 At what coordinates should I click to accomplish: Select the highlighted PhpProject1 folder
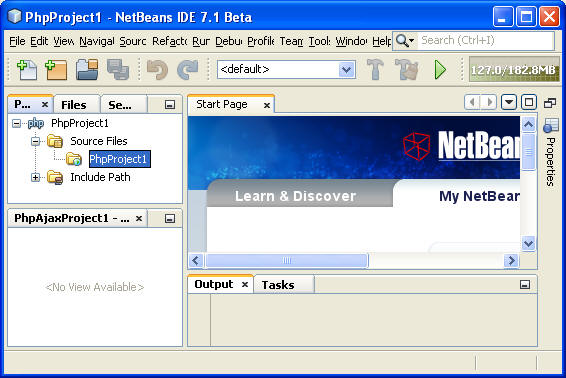click(x=120, y=159)
